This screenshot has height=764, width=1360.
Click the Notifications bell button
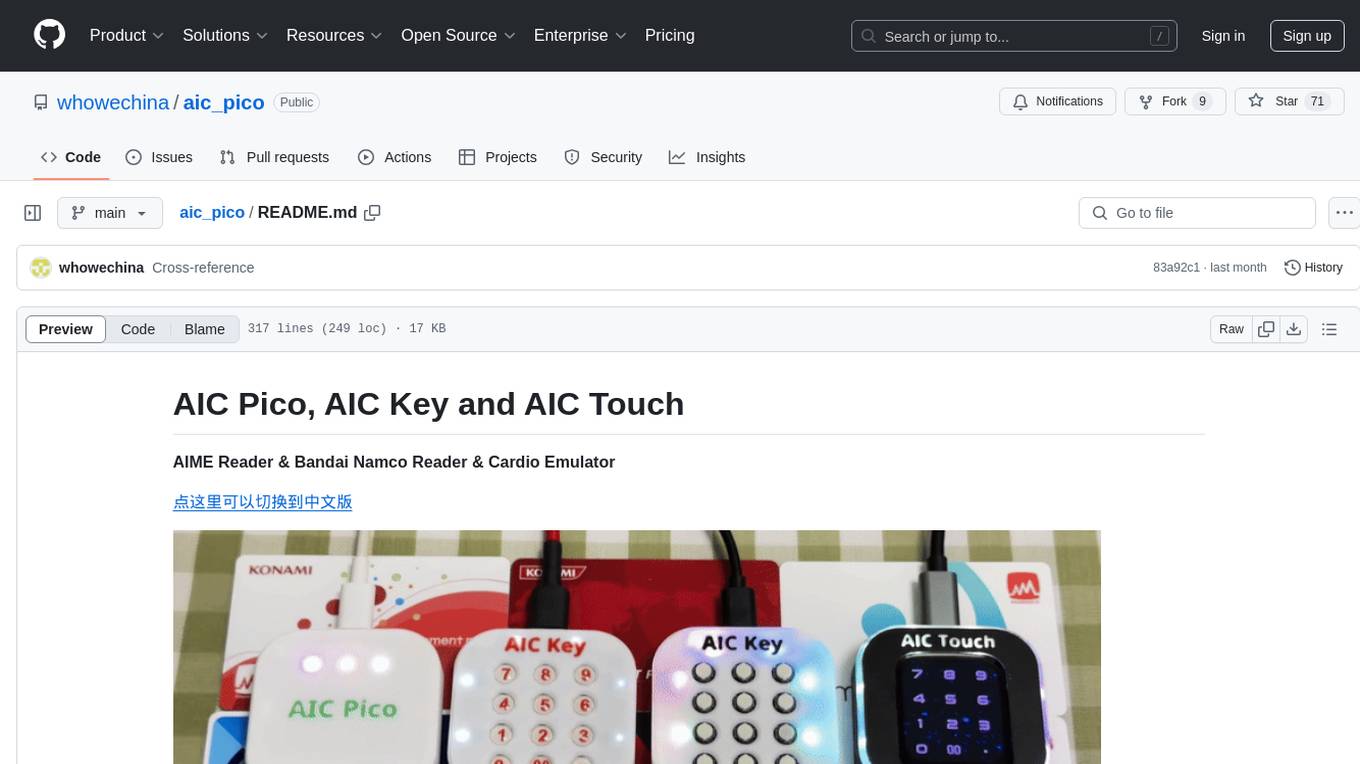[x=1058, y=102]
